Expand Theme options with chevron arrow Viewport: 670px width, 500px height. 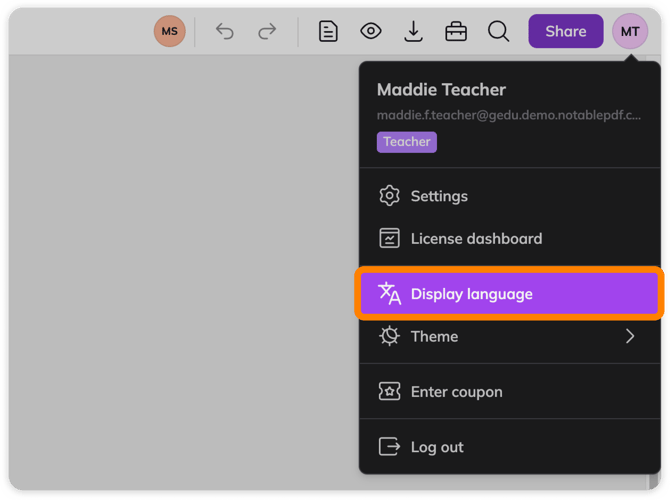pyautogui.click(x=630, y=336)
